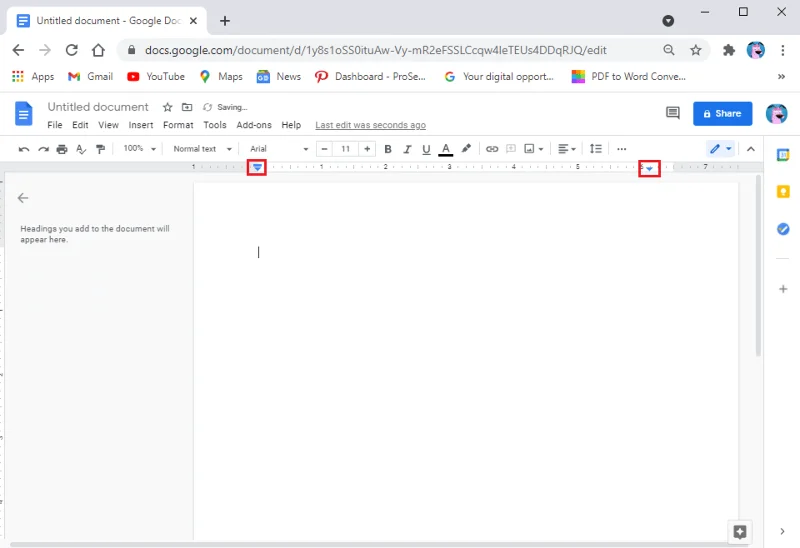
Task: Open Google Keep side panel
Action: [x=783, y=191]
